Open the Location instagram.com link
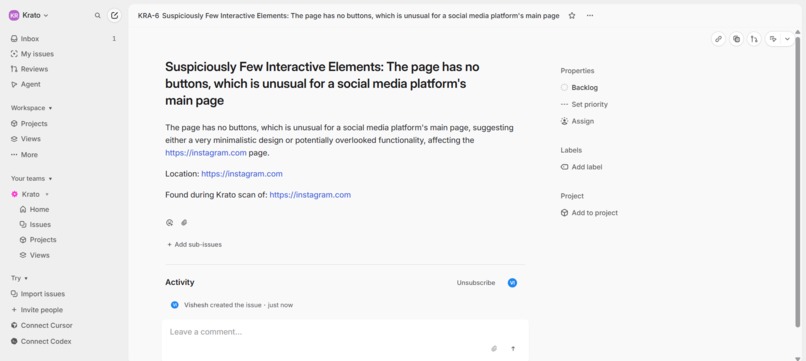This screenshot has height=361, width=806. point(242,174)
